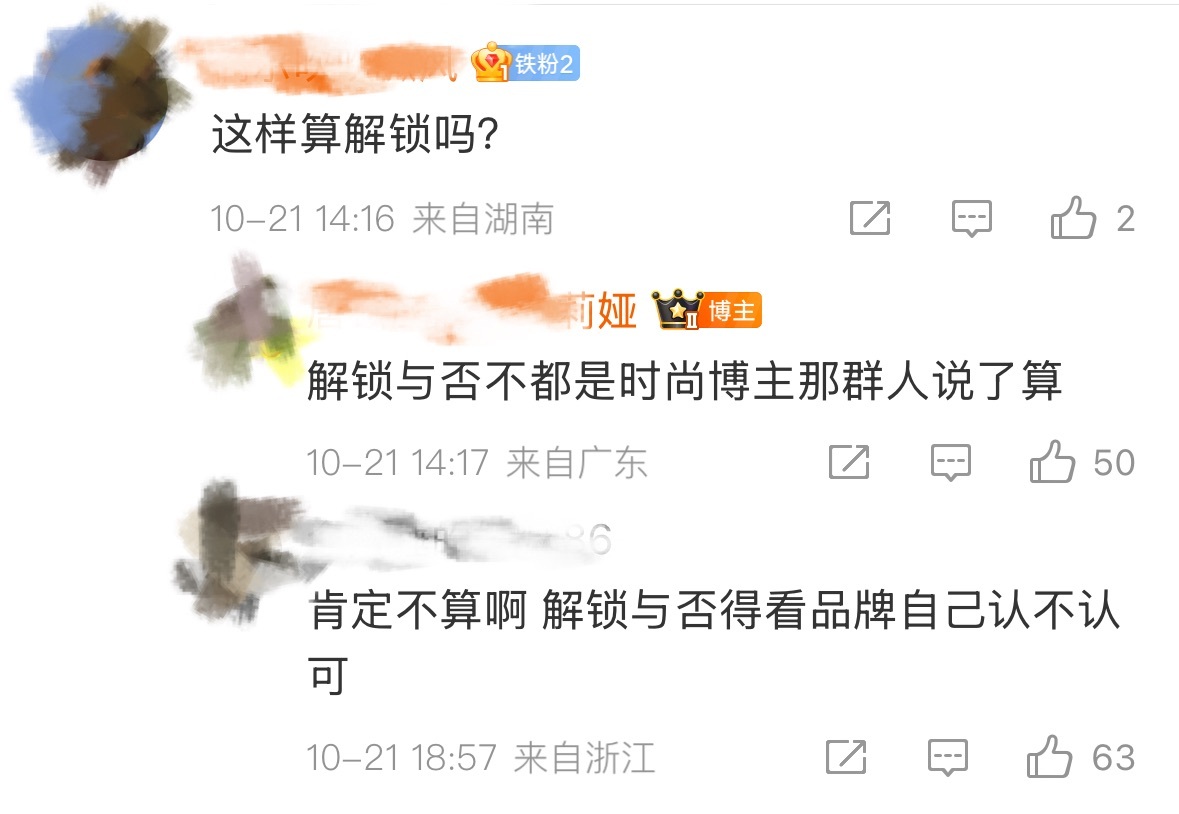Reply to the 18:57 comment
Viewport: 1179px width, 814px height.
(x=947, y=757)
